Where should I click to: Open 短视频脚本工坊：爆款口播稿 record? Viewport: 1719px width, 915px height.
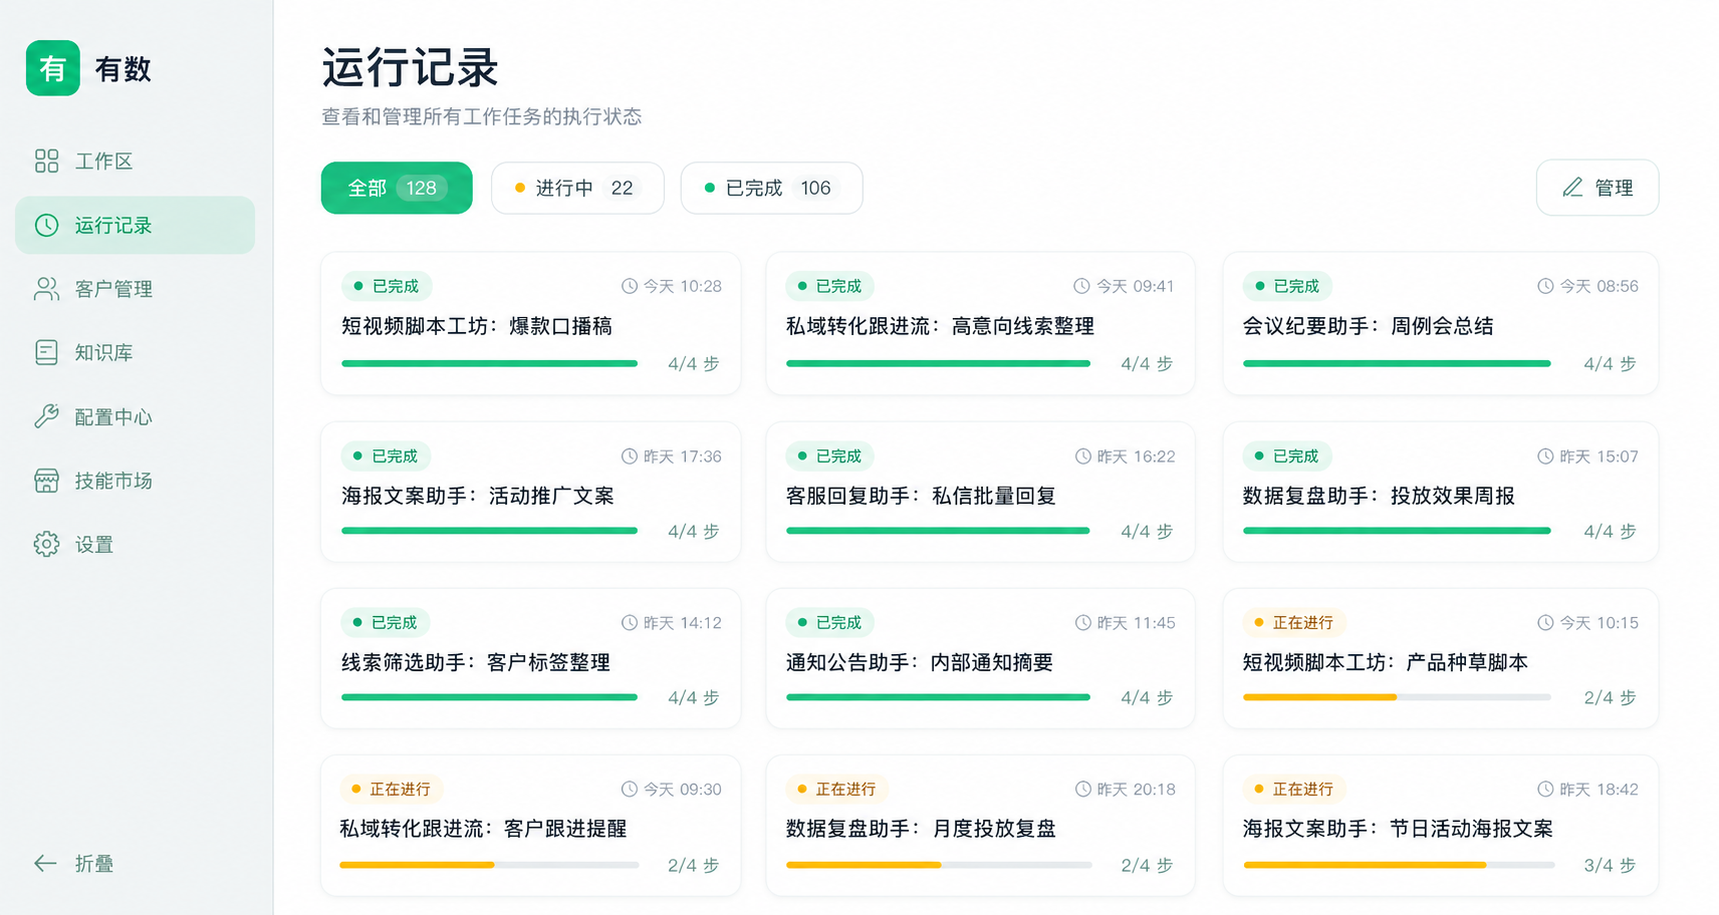(x=531, y=323)
